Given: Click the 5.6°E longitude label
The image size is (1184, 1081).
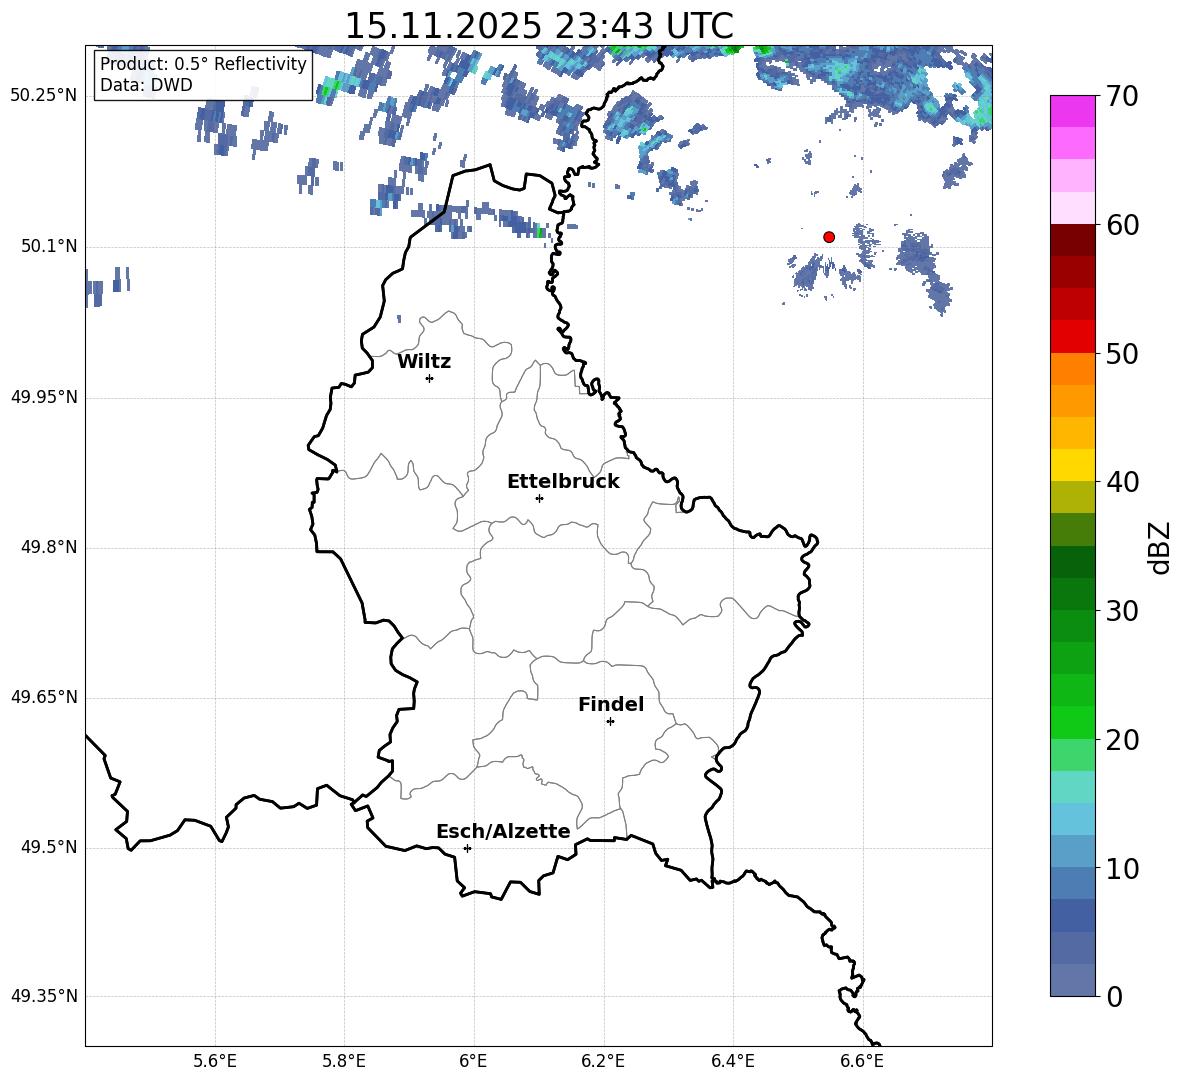Looking at the screenshot, I should pyautogui.click(x=215, y=1061).
